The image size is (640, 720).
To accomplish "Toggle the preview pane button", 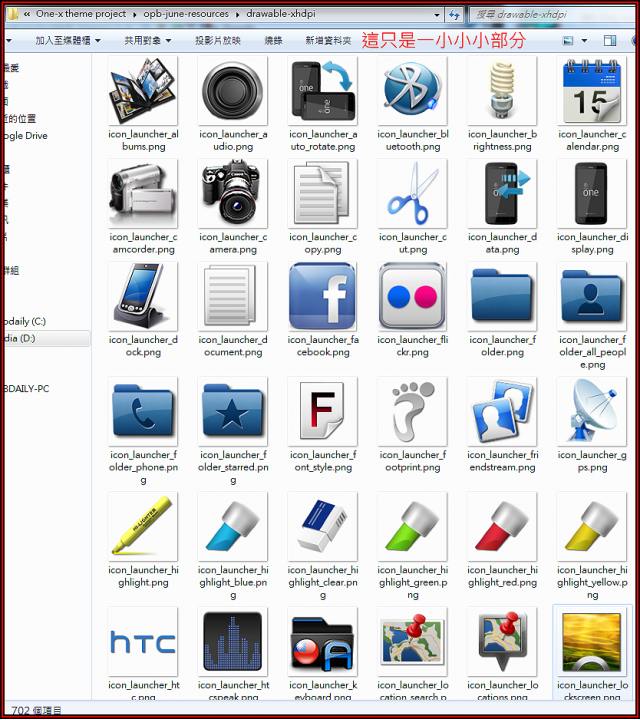I will click(610, 41).
